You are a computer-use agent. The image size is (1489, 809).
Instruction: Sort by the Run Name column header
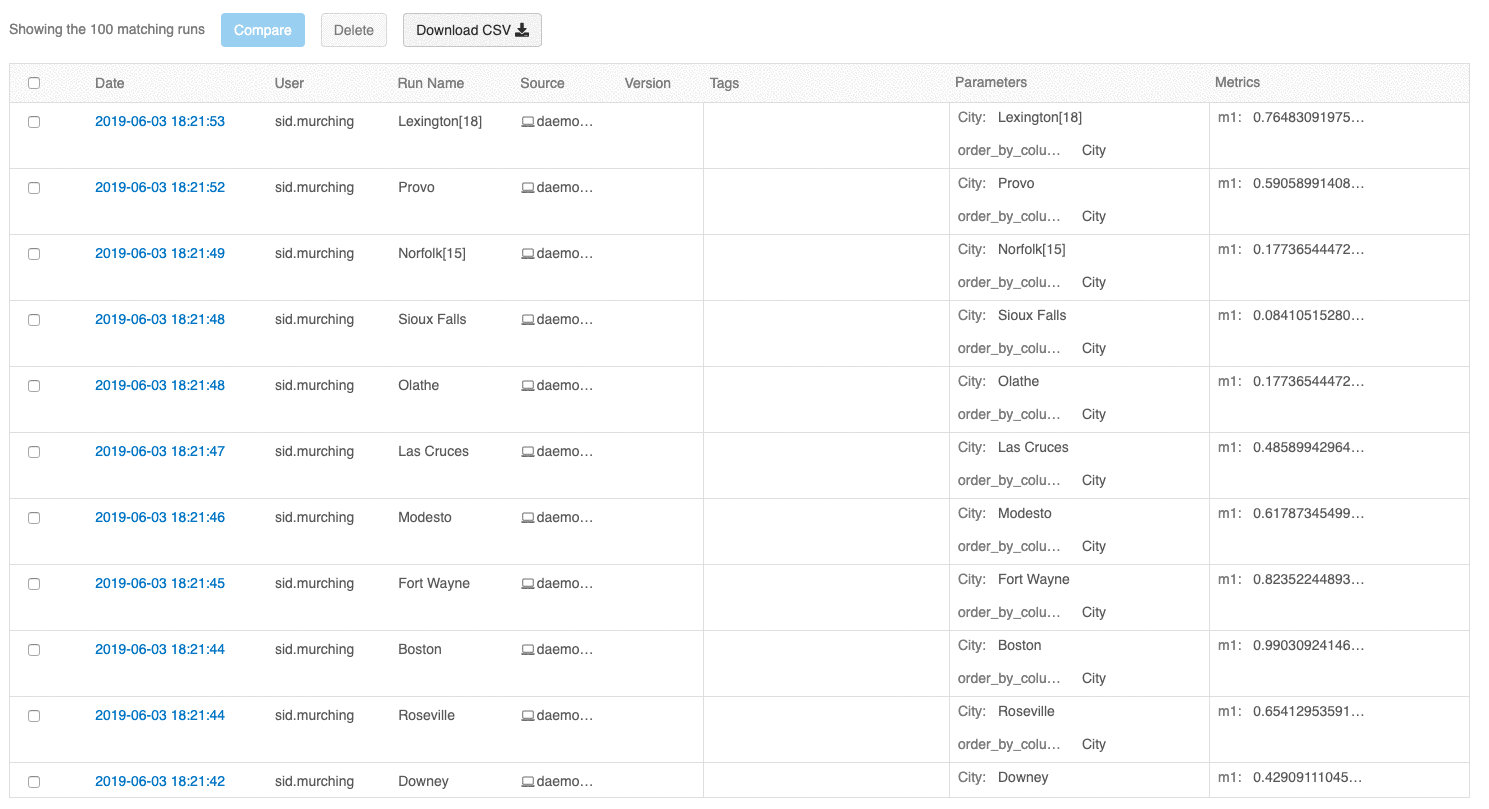(430, 83)
